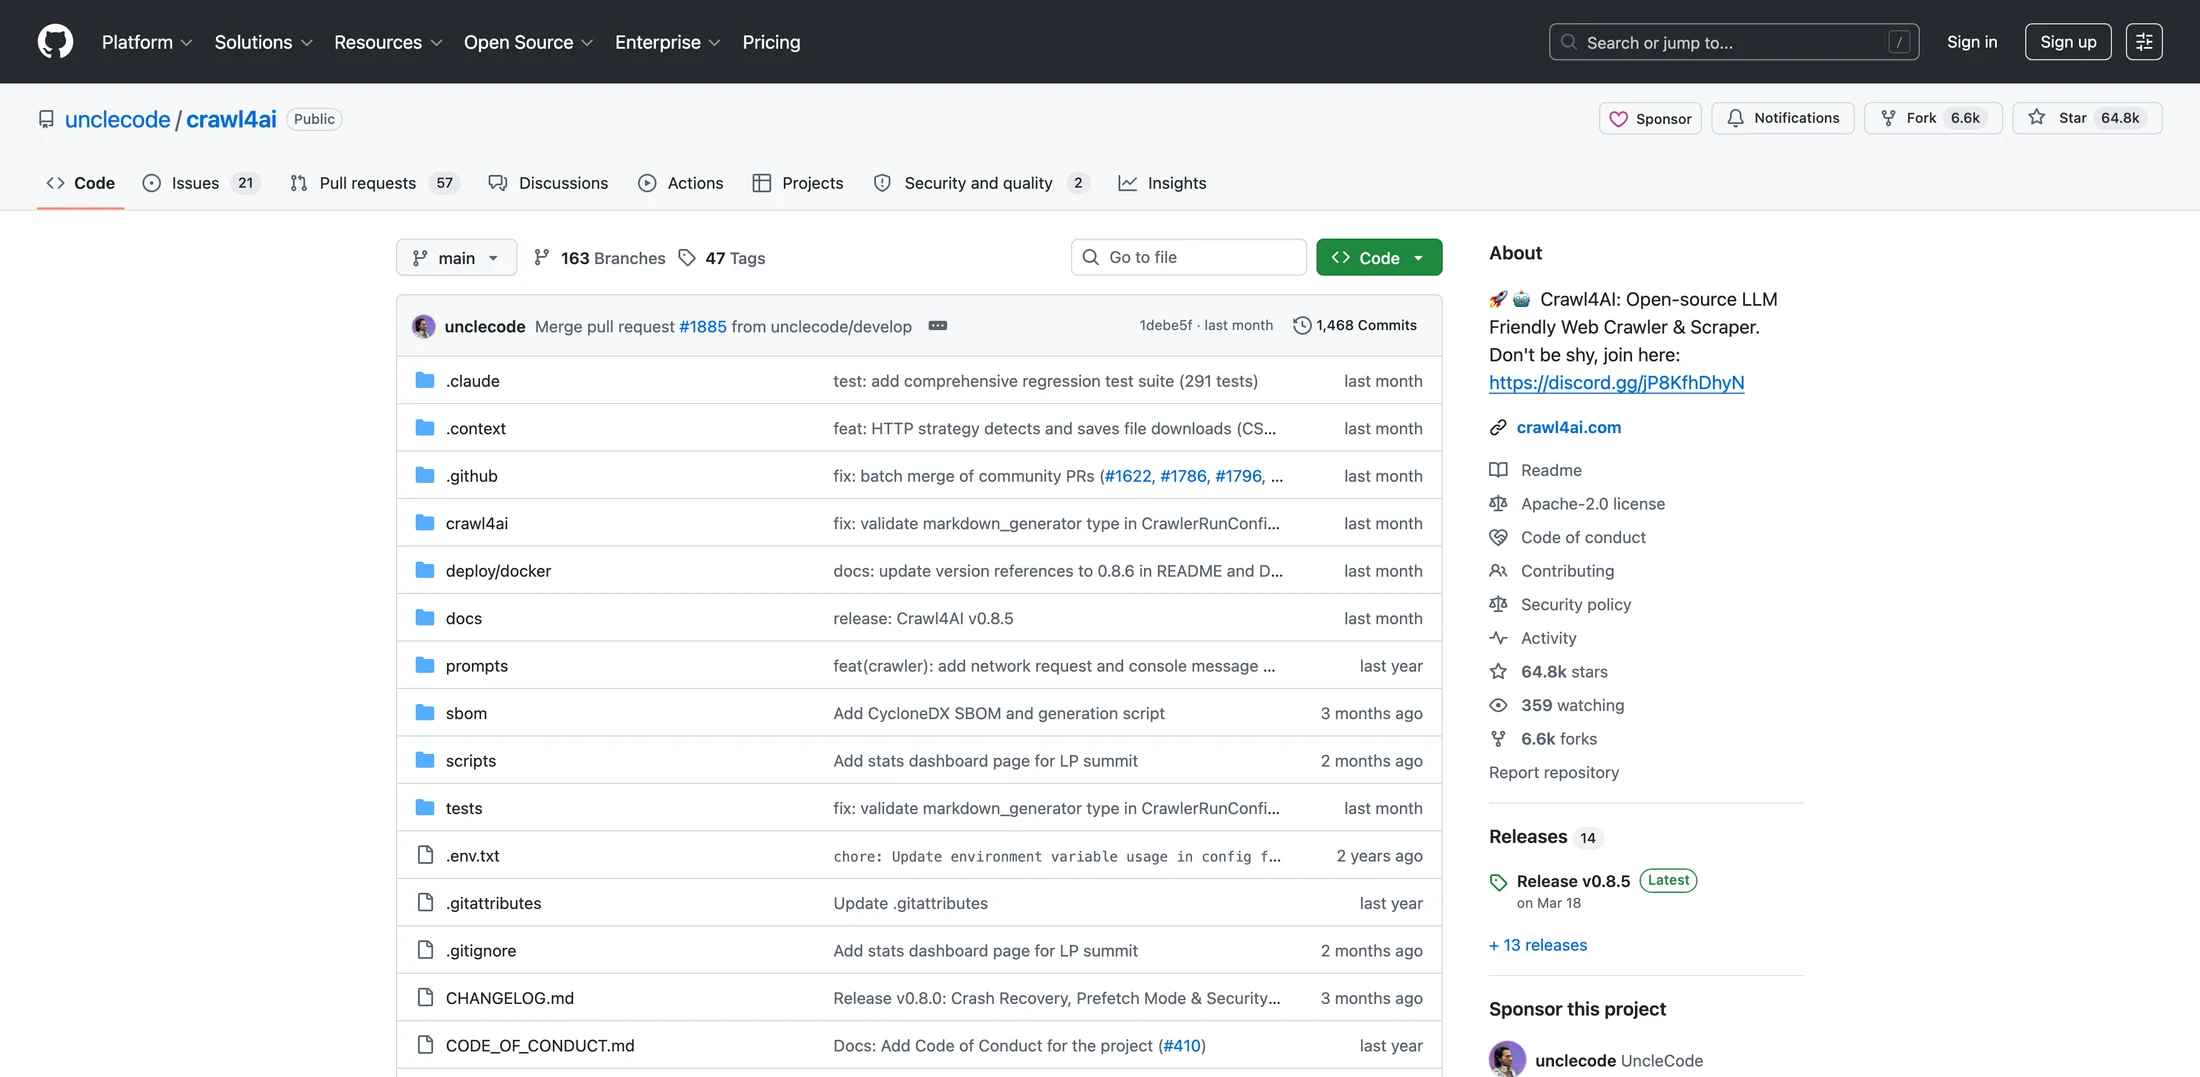Switch to the Pull requests tab
Image resolution: width=2200 pixels, height=1077 pixels.
(x=374, y=183)
